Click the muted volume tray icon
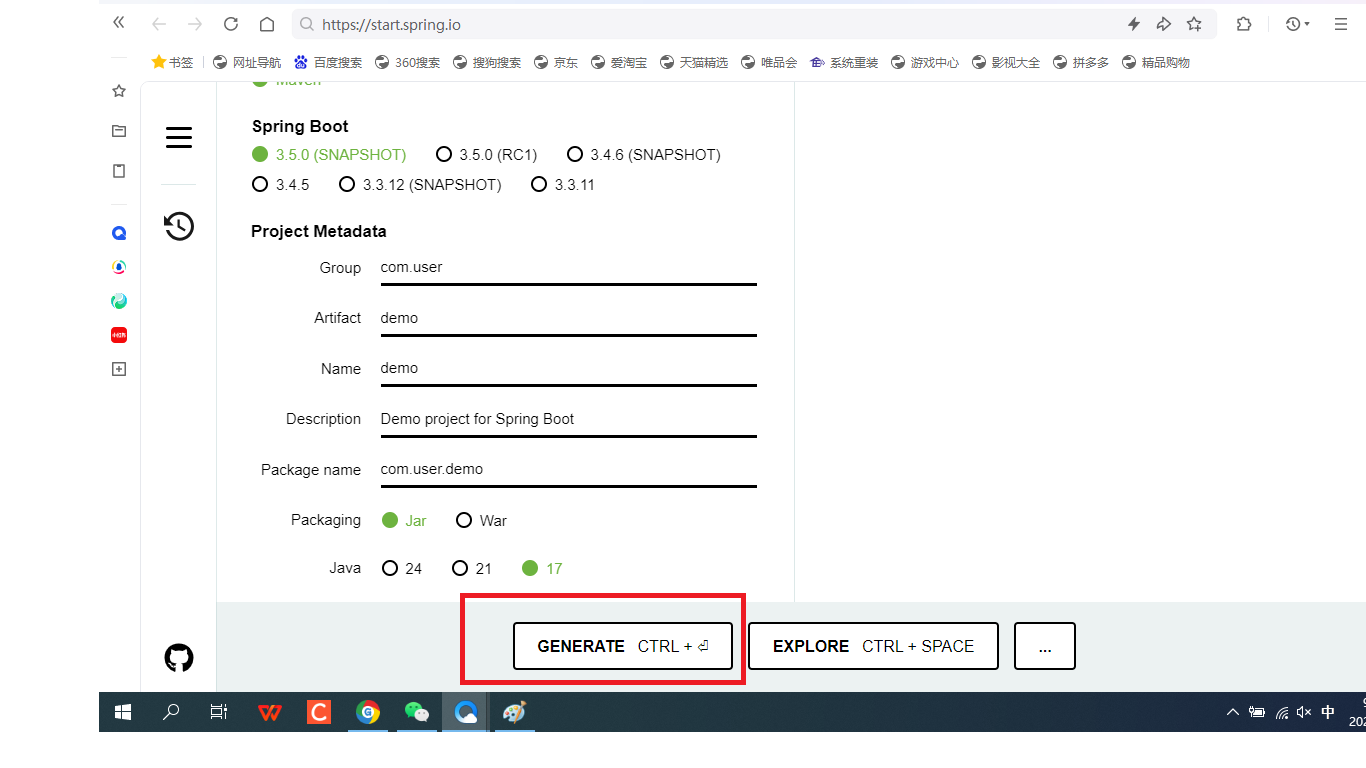Viewport: 1366px width, 768px height. (1304, 712)
